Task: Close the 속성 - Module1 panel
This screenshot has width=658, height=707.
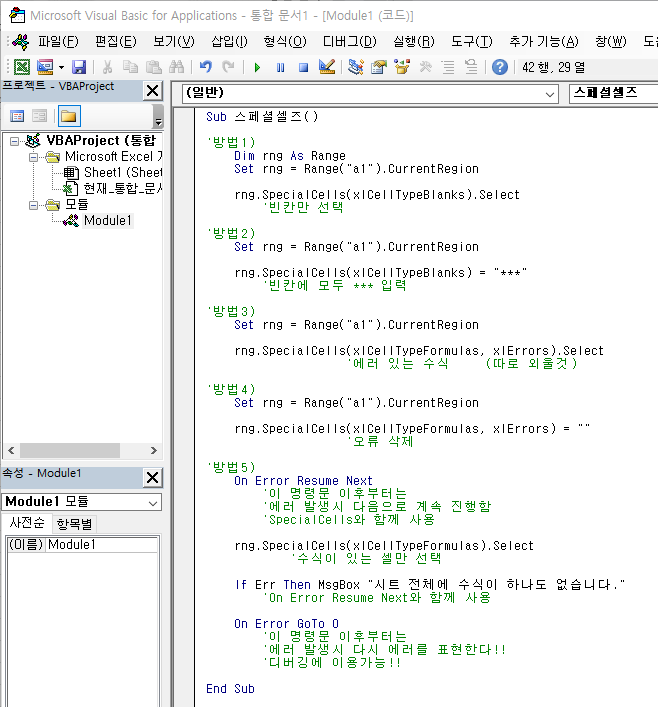Action: point(153,477)
